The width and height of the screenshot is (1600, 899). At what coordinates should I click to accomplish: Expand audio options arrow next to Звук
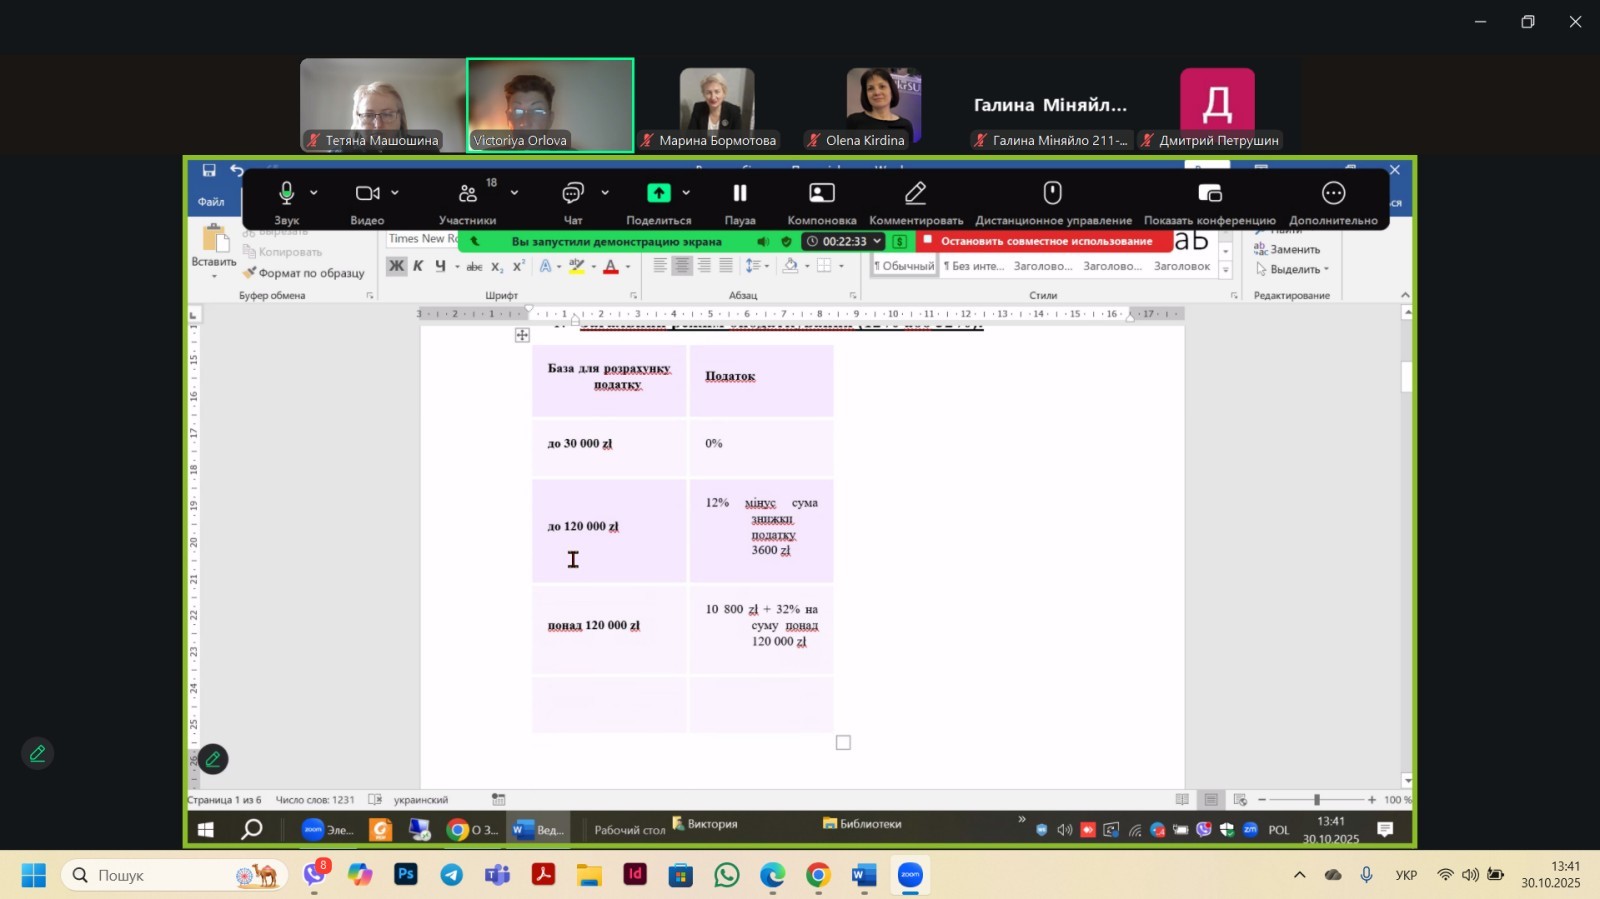pyautogui.click(x=314, y=193)
